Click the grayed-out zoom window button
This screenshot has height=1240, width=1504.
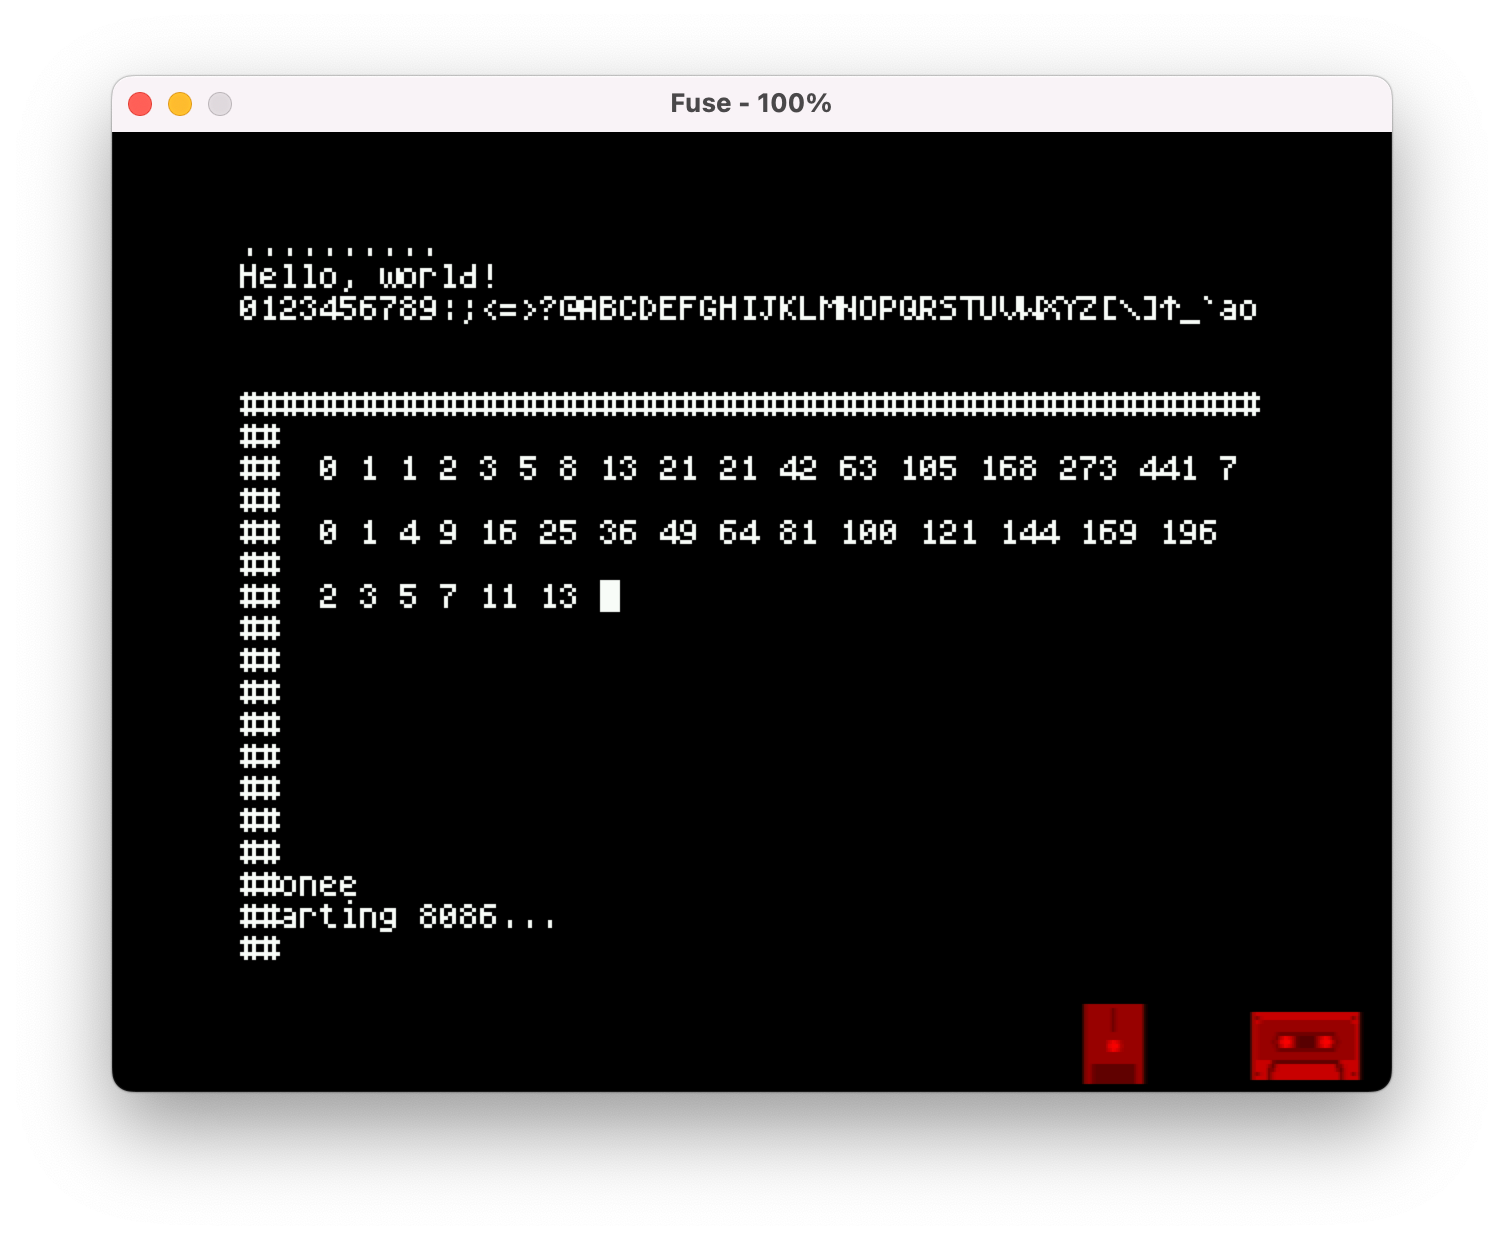pyautogui.click(x=220, y=104)
